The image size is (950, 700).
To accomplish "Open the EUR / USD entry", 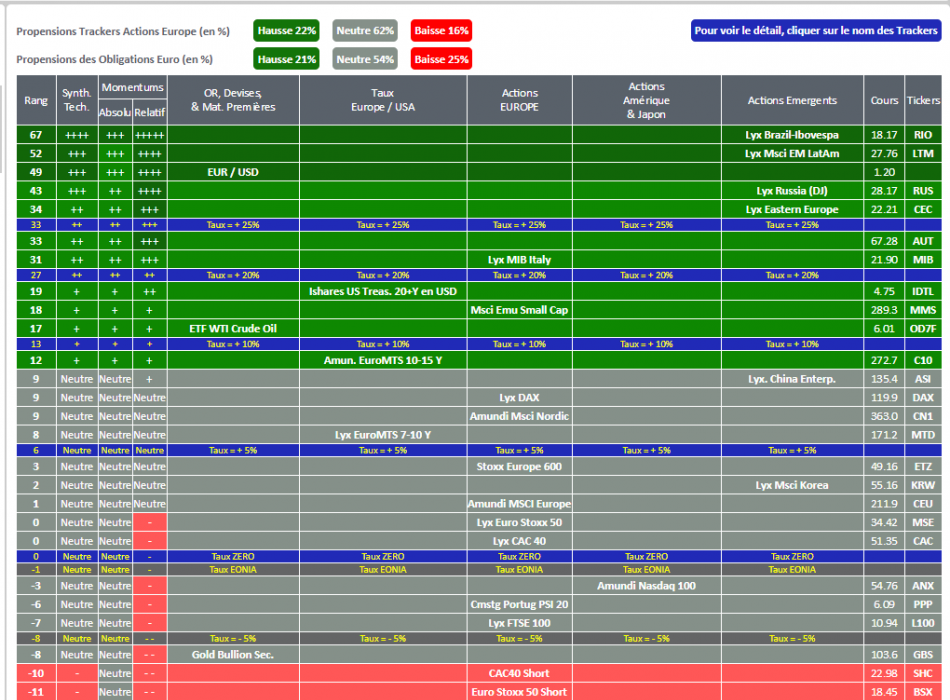I will pos(233,172).
